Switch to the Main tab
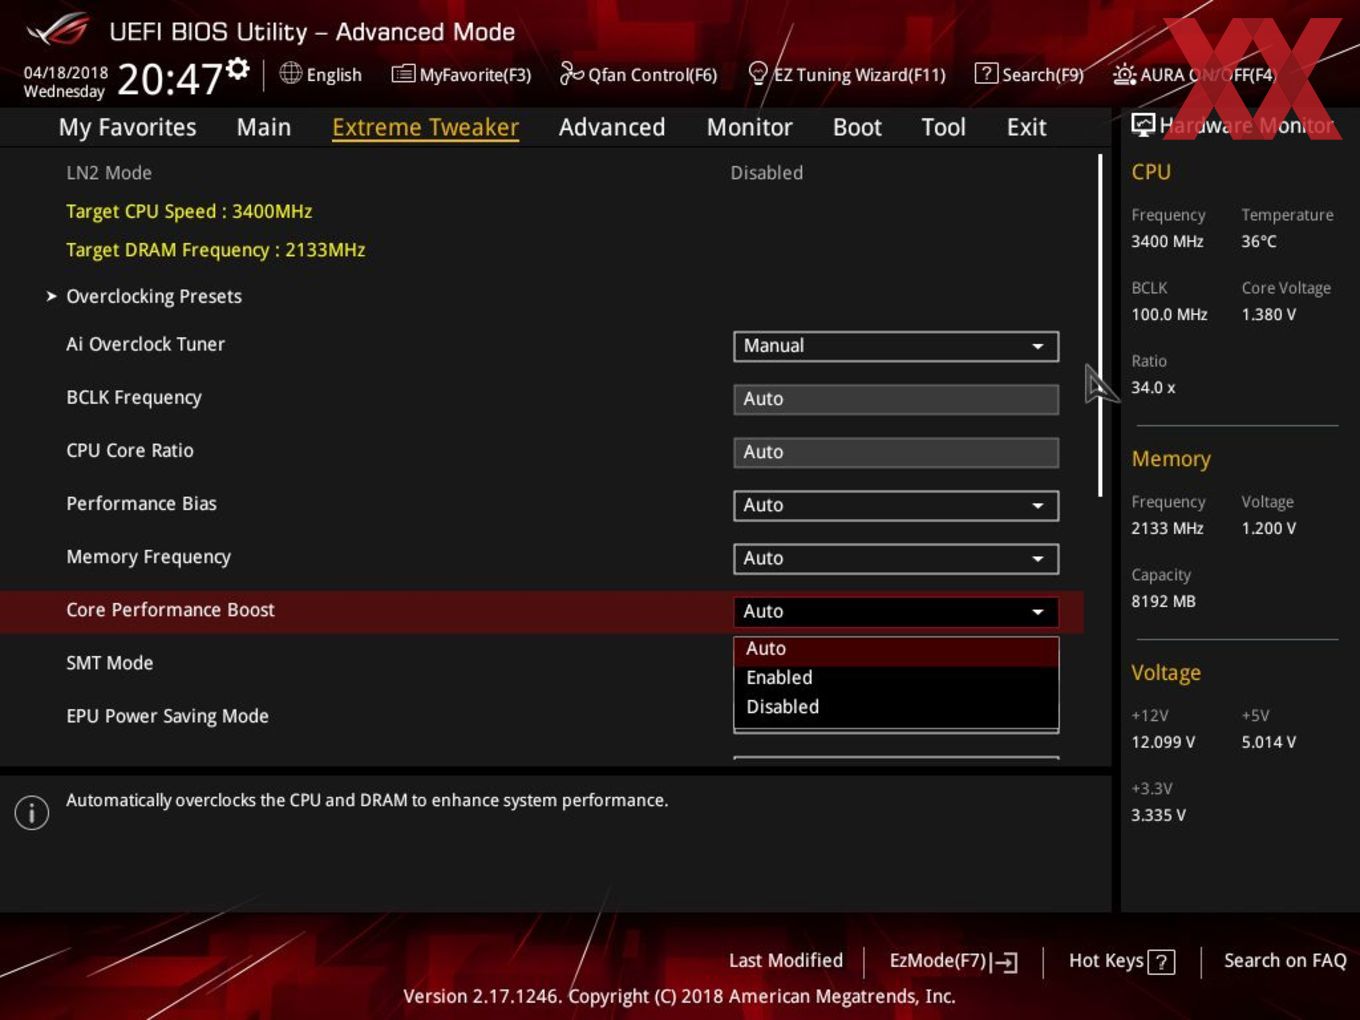The width and height of the screenshot is (1360, 1020). click(264, 127)
